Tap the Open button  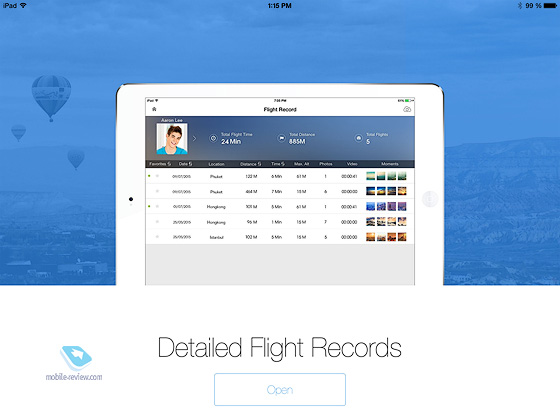[280, 389]
